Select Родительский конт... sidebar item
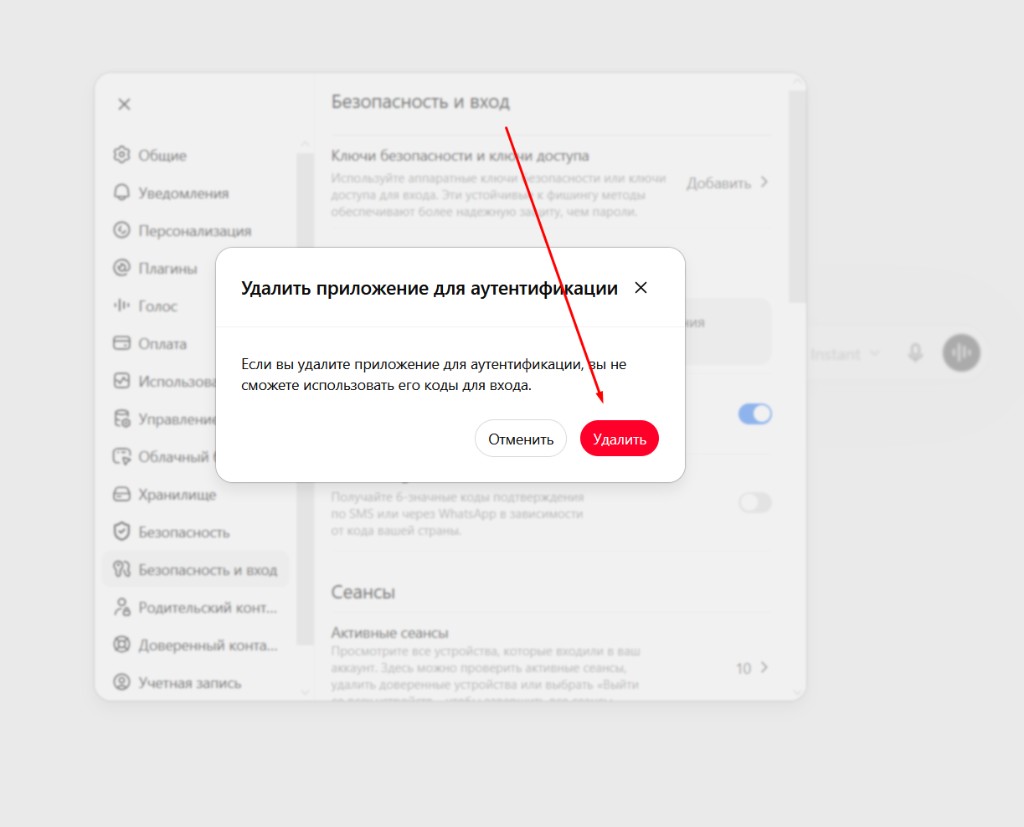 (x=195, y=608)
